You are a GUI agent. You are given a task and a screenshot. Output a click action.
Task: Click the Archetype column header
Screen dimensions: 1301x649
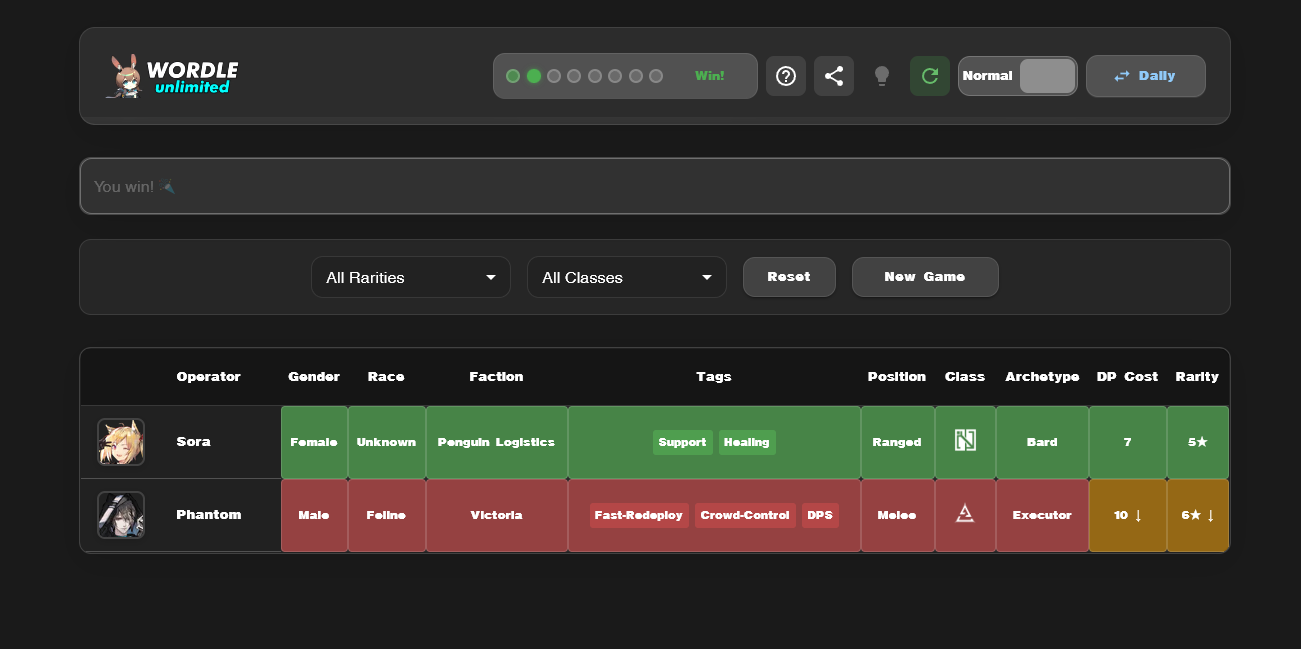coord(1042,377)
